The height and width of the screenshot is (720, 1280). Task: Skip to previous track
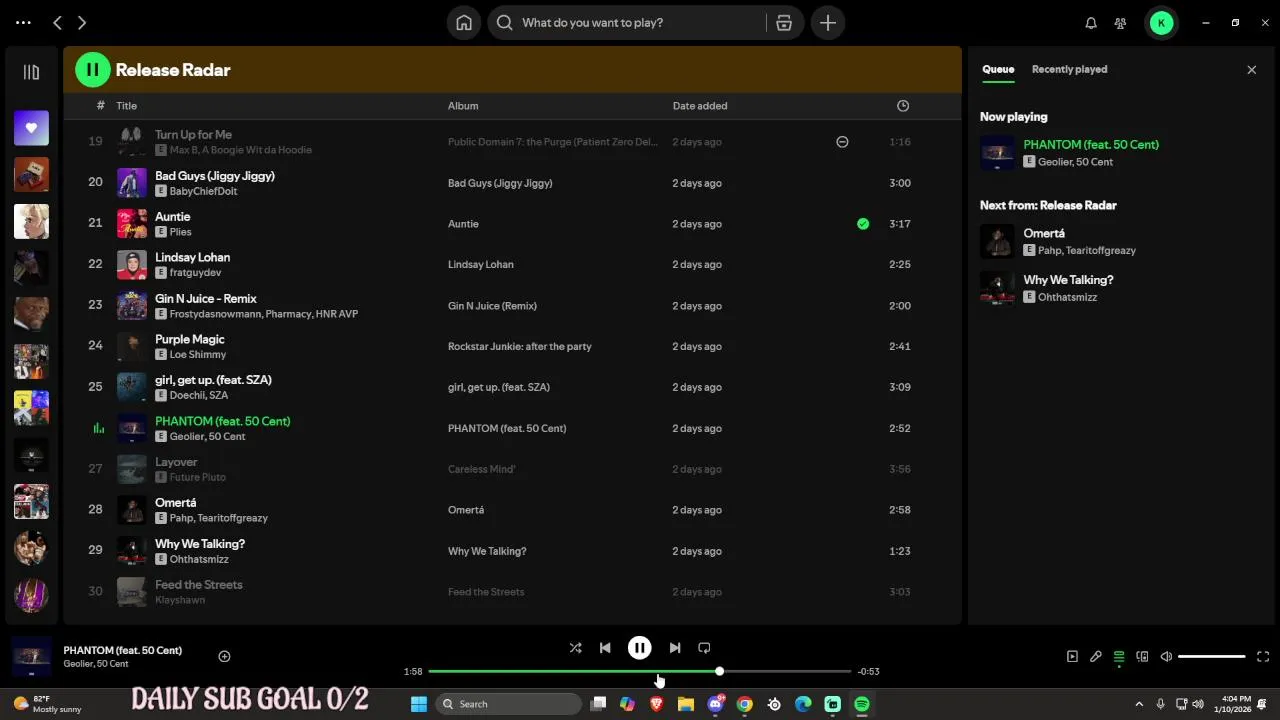coord(605,648)
